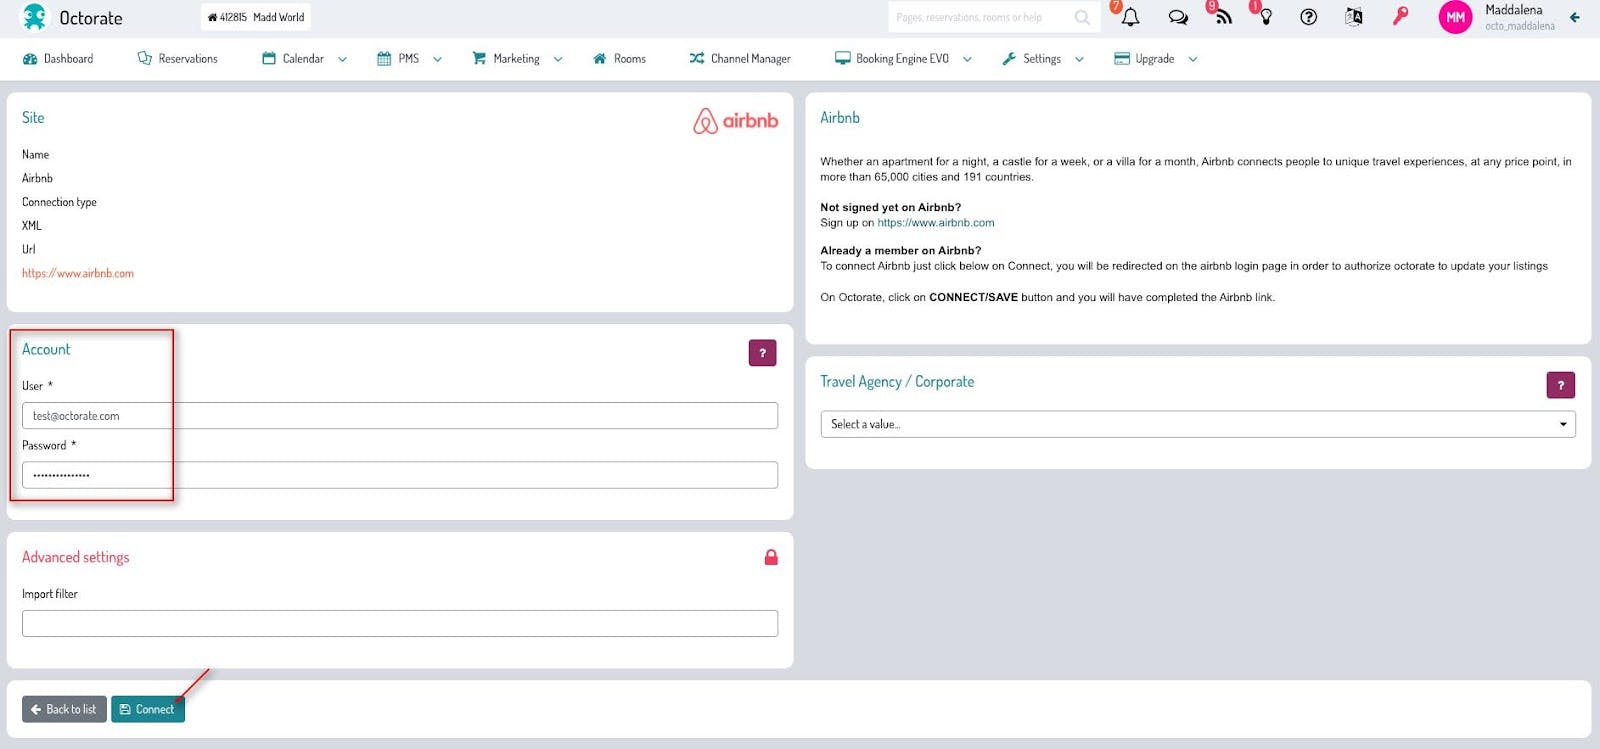Click the User email field
Screen dimensions: 1600x749
pos(400,416)
